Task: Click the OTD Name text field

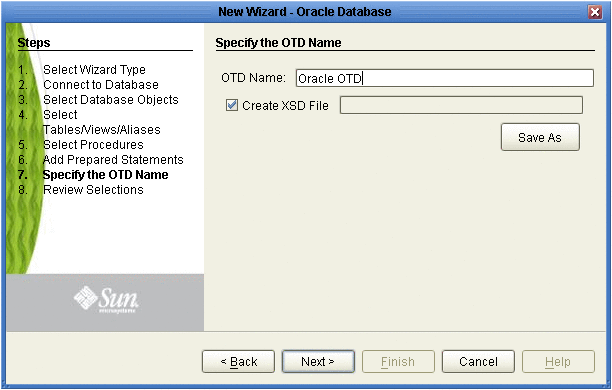Action: point(445,78)
